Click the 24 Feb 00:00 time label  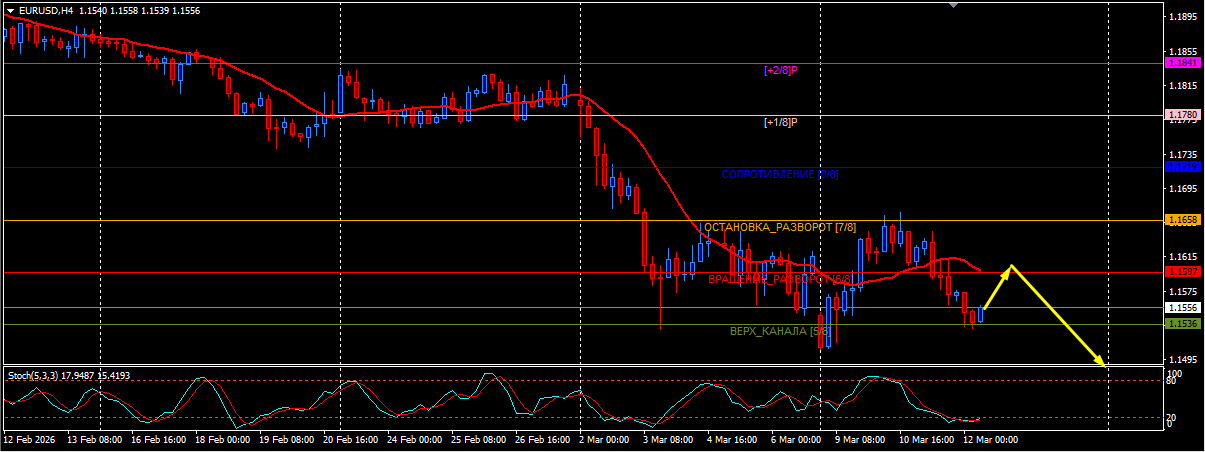pyautogui.click(x=415, y=439)
